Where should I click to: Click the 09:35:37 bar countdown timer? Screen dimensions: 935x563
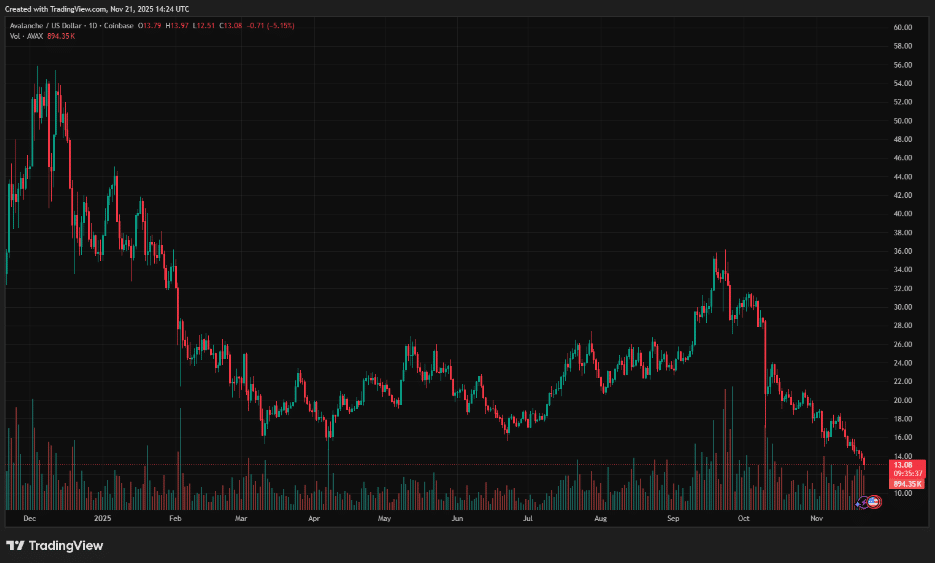point(902,475)
